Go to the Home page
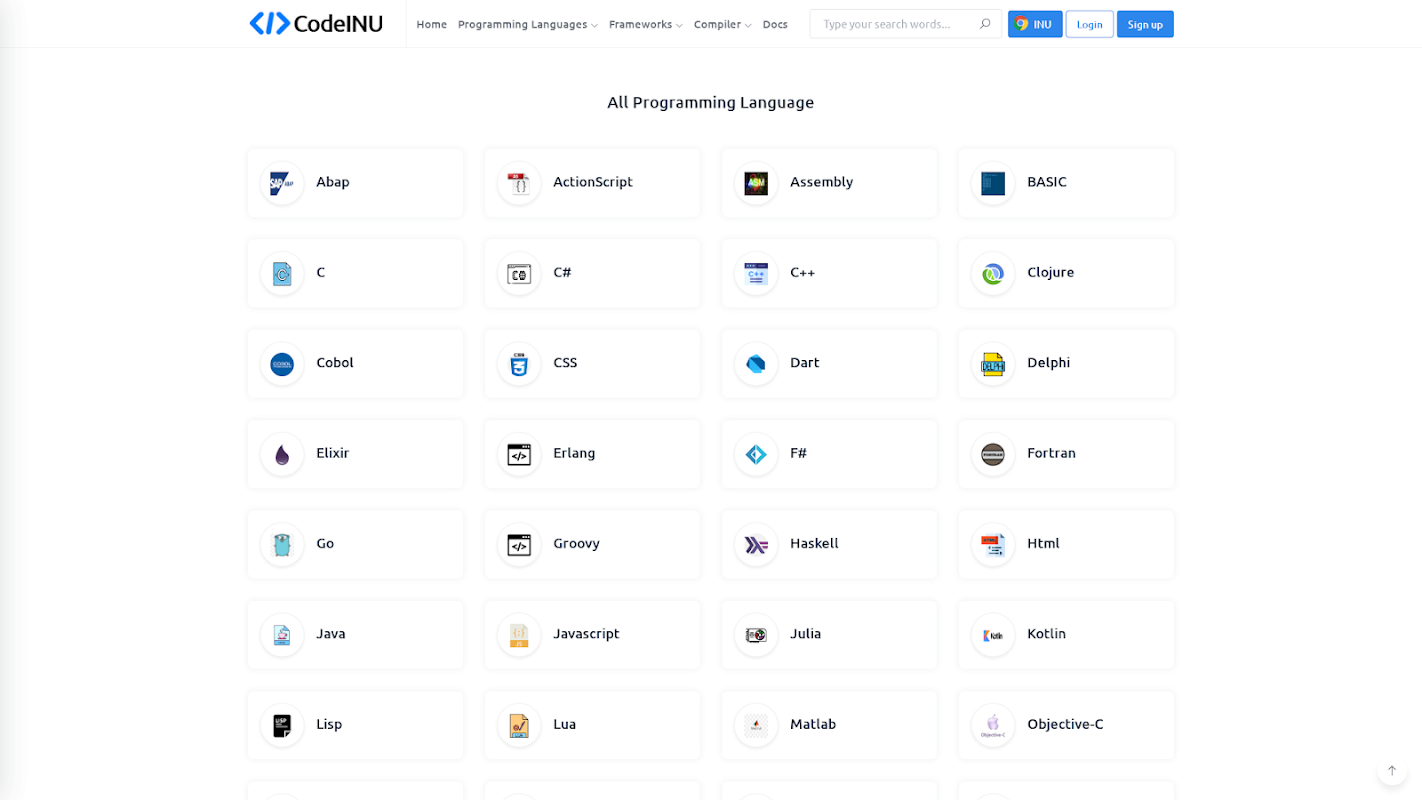 (432, 24)
